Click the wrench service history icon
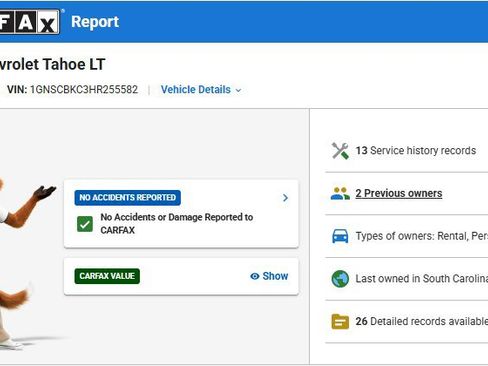Viewport: 488px width, 366px height. 340,151
